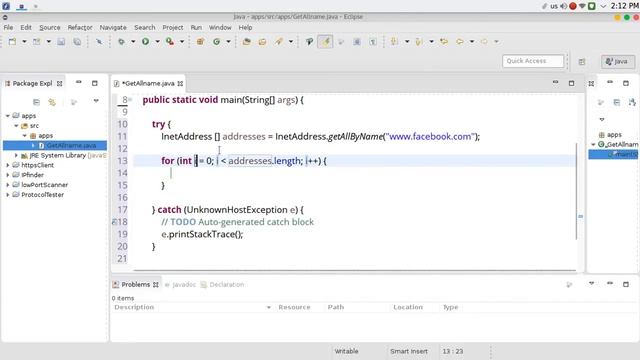Open the Refactor menu
Screen dimensions: 640x360
pyautogui.click(x=80, y=27)
